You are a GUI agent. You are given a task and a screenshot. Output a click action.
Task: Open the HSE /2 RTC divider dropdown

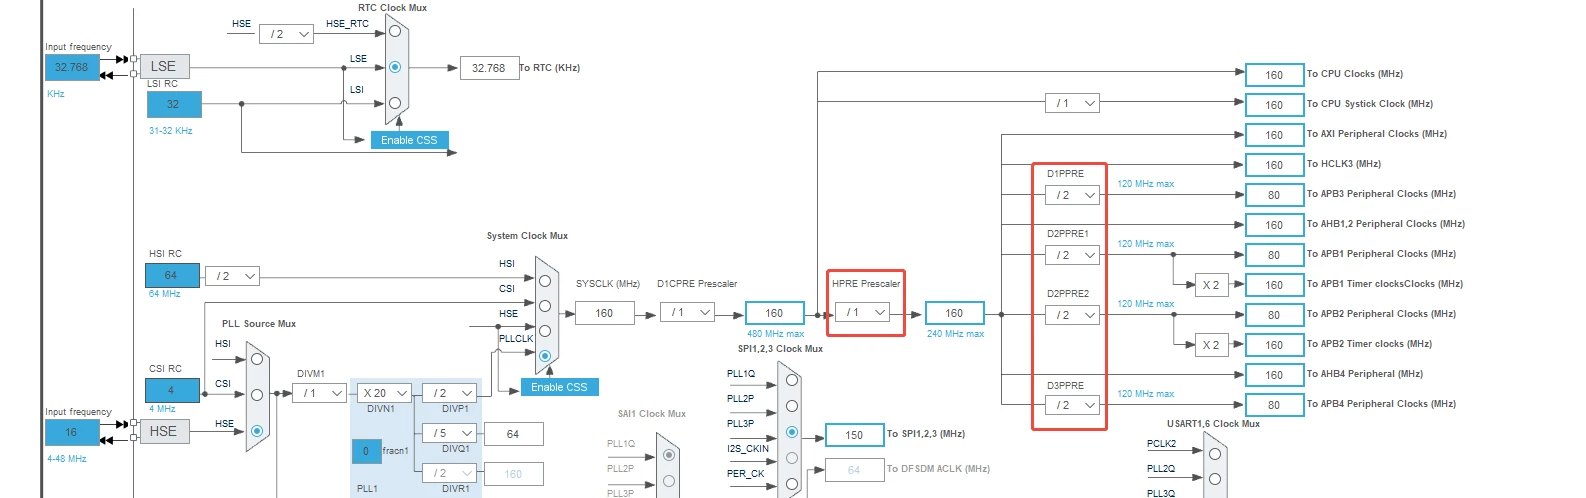(287, 34)
